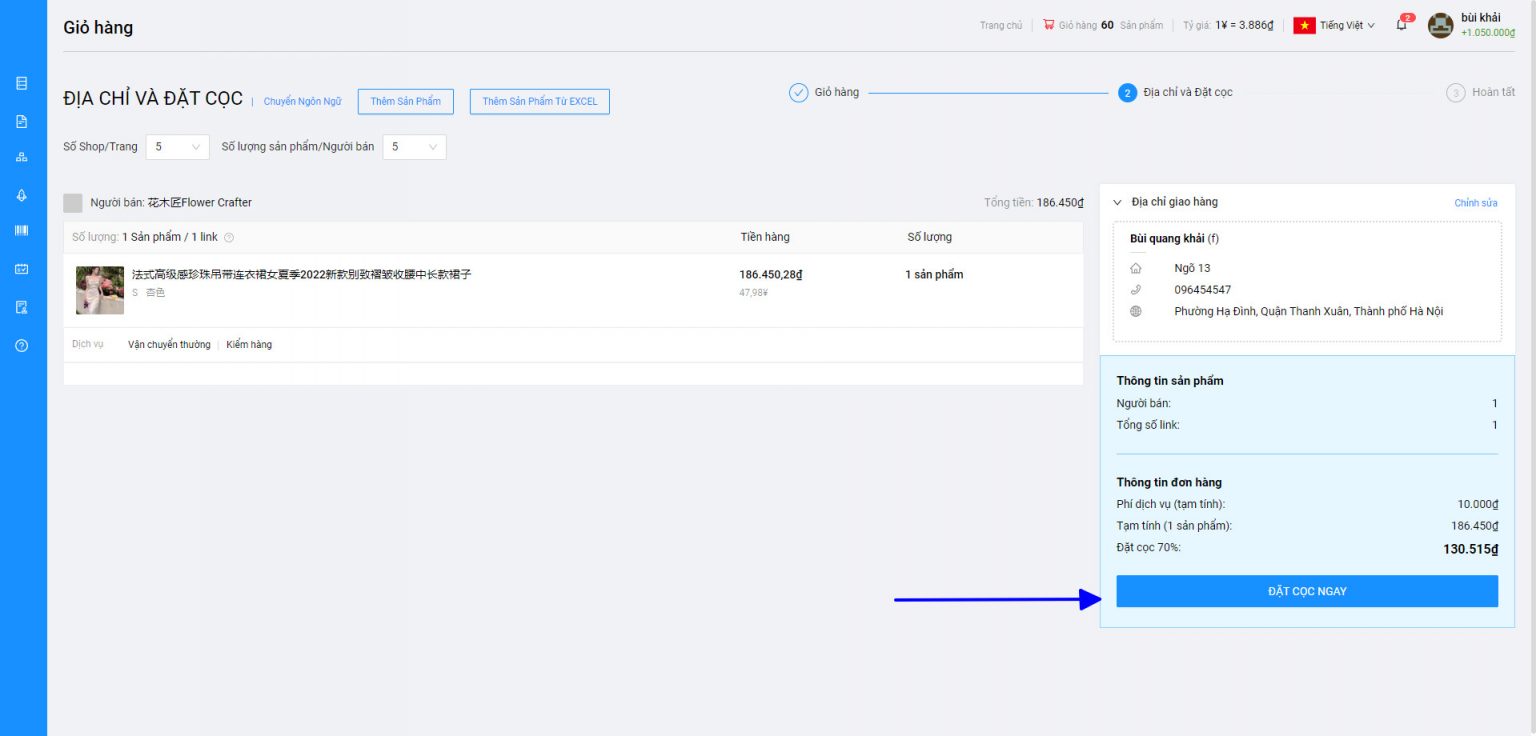Select Kiểm hàng service
This screenshot has width=1536, height=736.
(249, 345)
